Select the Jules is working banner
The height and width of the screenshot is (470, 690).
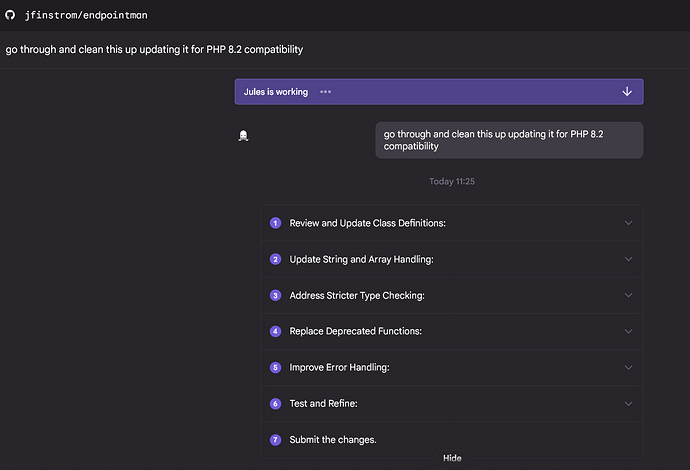click(x=439, y=92)
